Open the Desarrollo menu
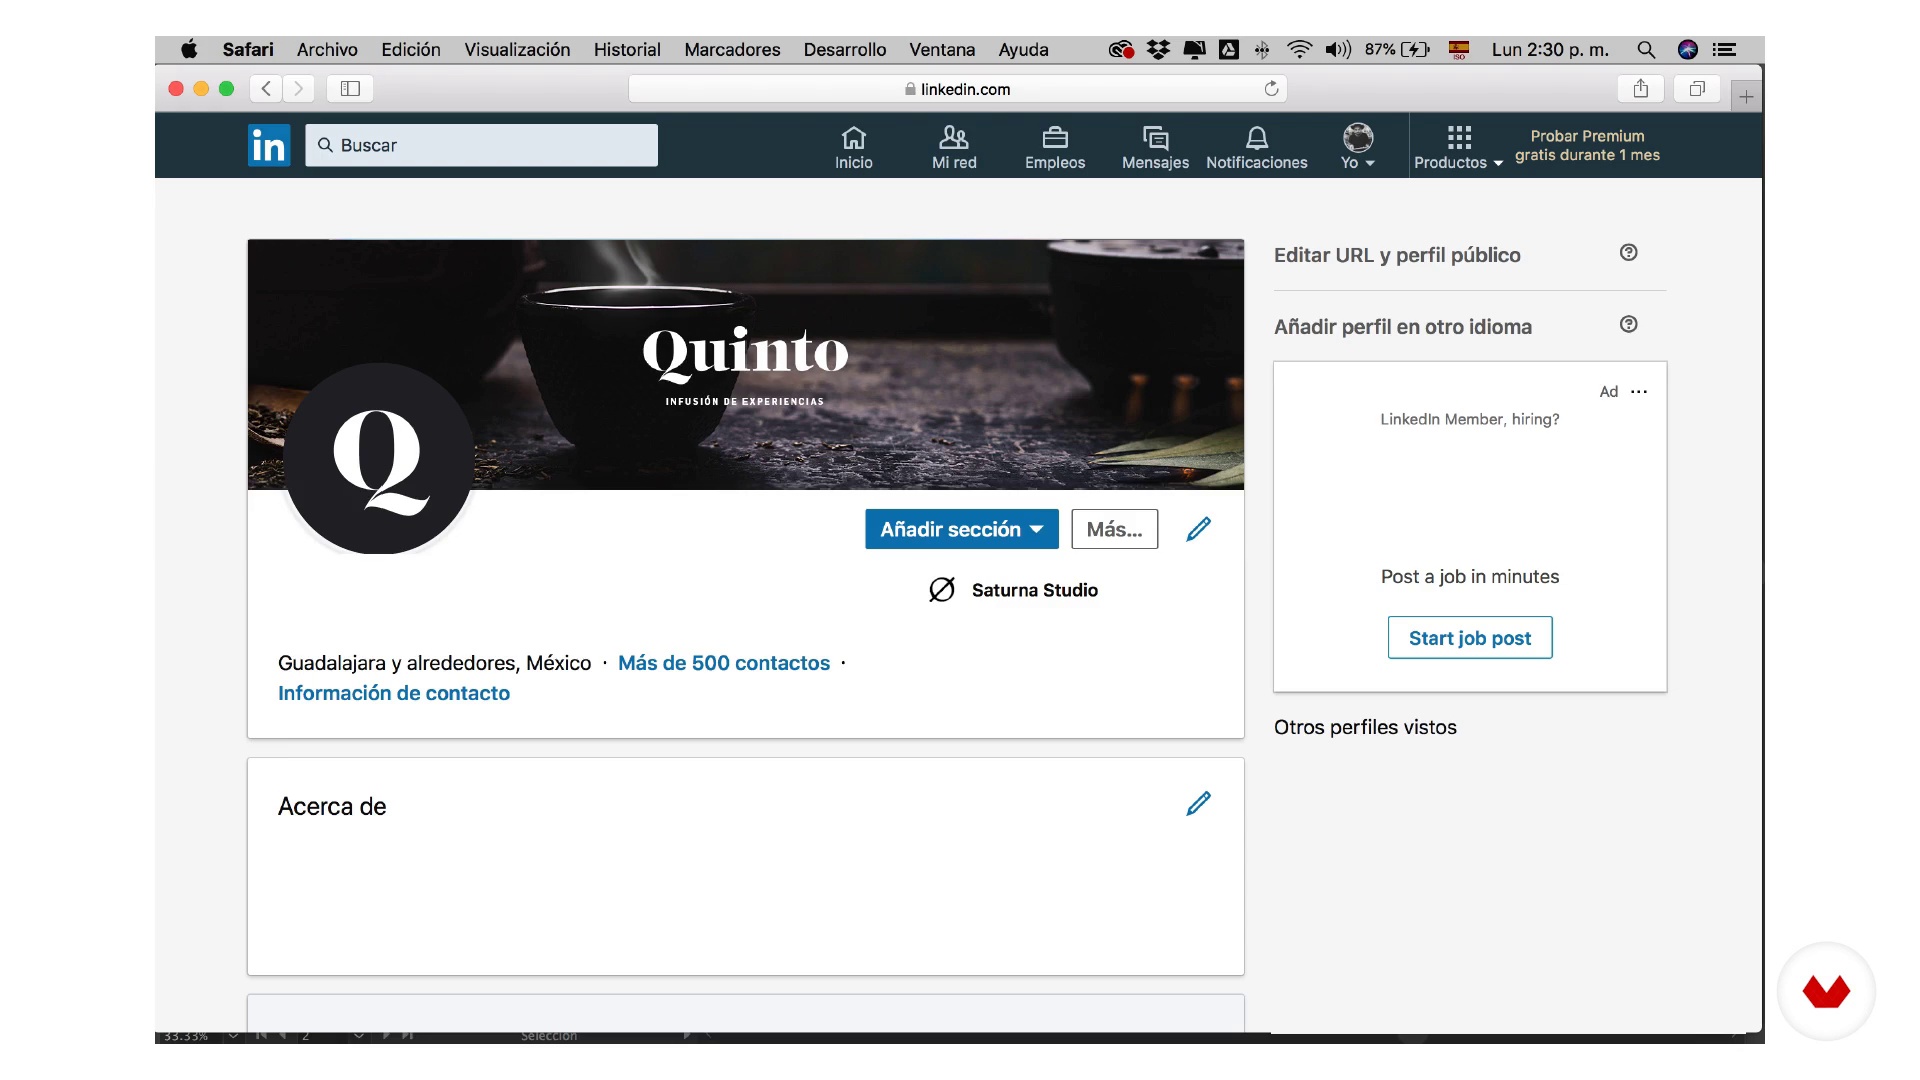The height and width of the screenshot is (1080, 1920). tap(845, 50)
